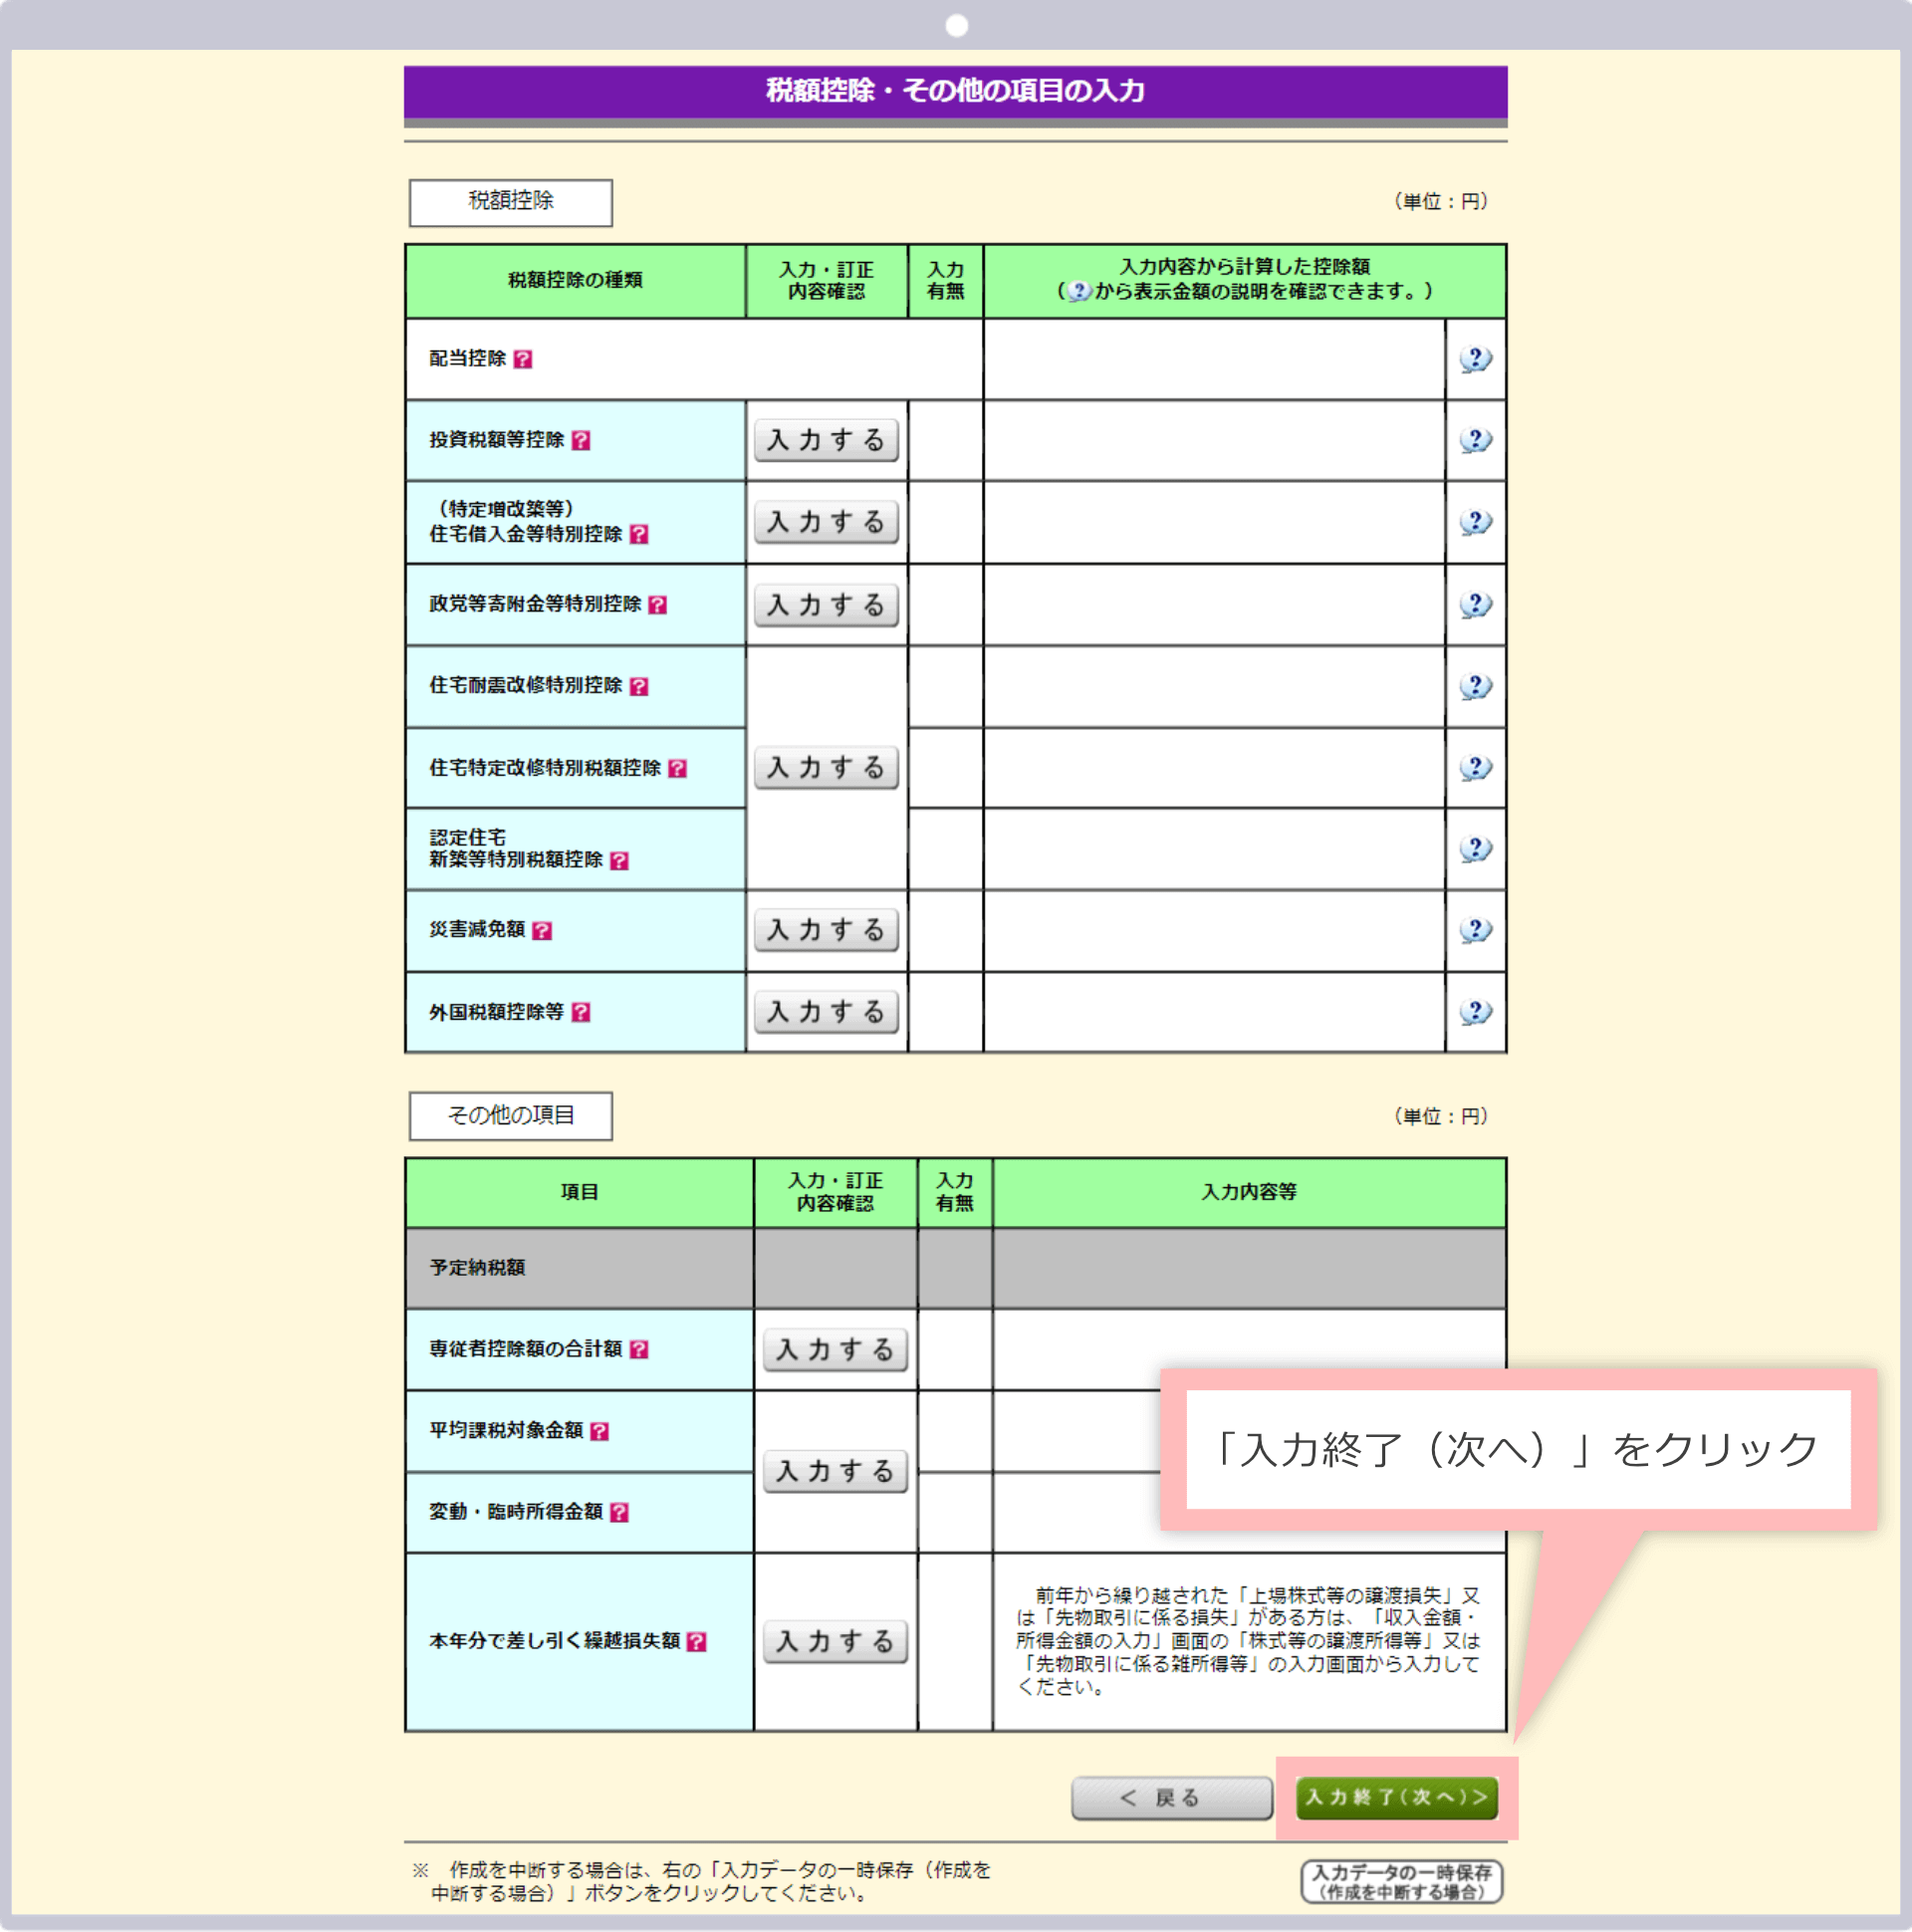Click 入力する for 投資税額等控除
Image resolution: width=1912 pixels, height=1932 pixels.
826,439
